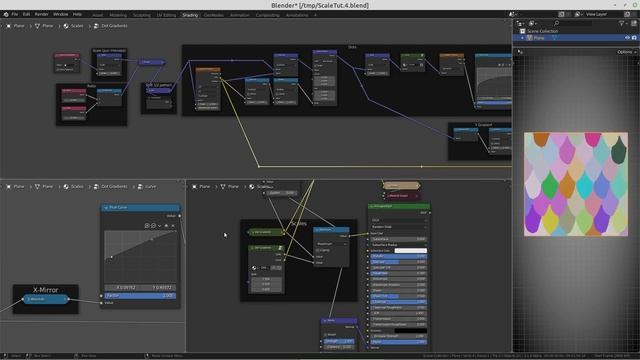This screenshot has height=360, width=640.
Task: Toggle clipping options on Float Curve
Action: coord(166,225)
